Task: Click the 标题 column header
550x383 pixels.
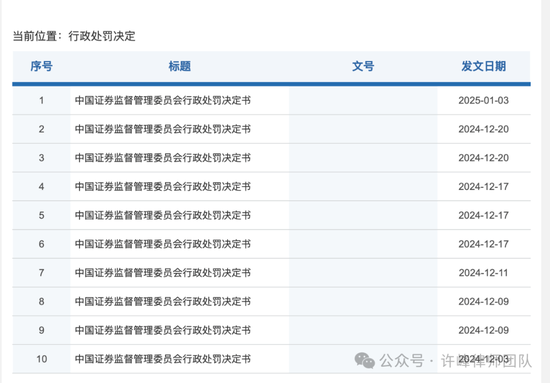Action: point(180,66)
